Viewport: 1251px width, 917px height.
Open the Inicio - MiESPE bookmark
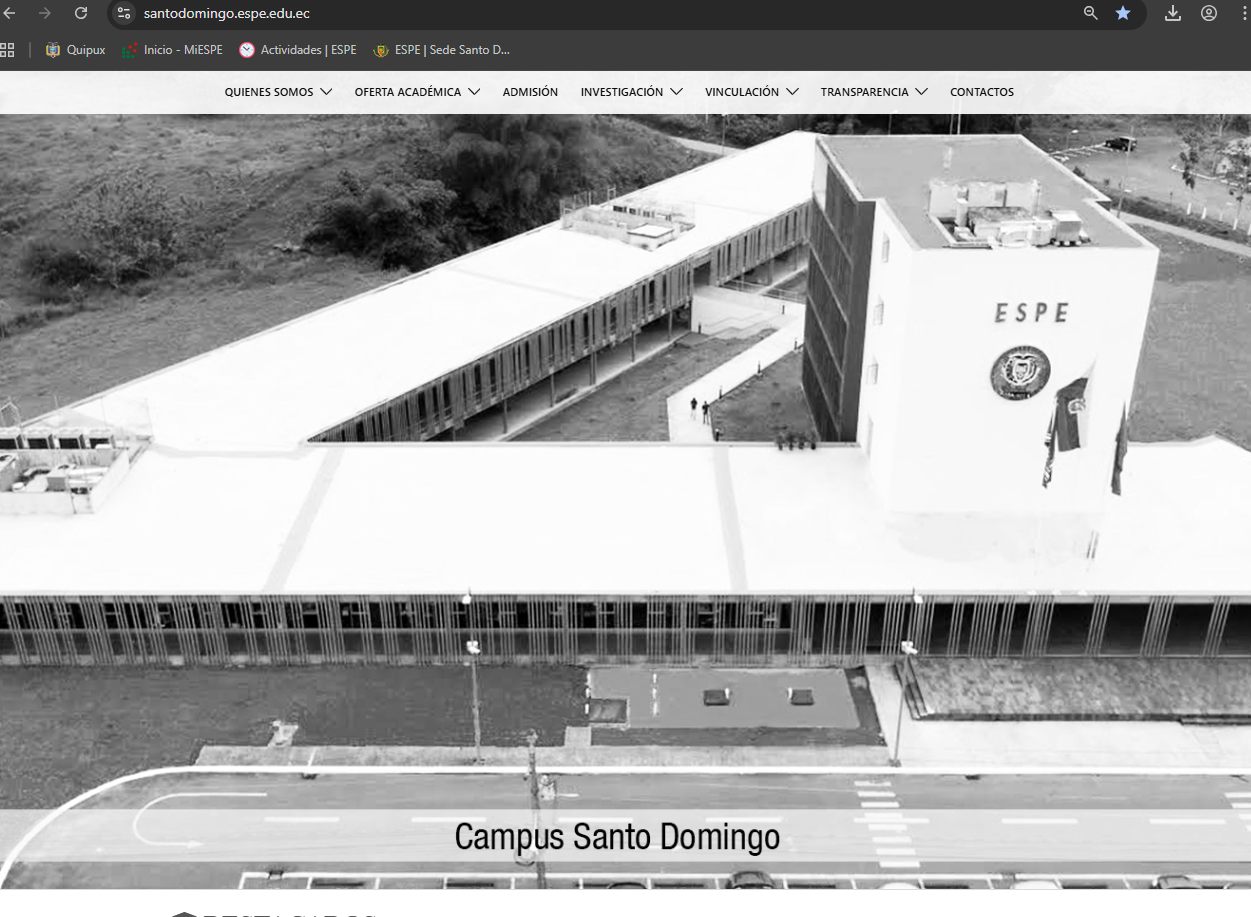point(172,50)
